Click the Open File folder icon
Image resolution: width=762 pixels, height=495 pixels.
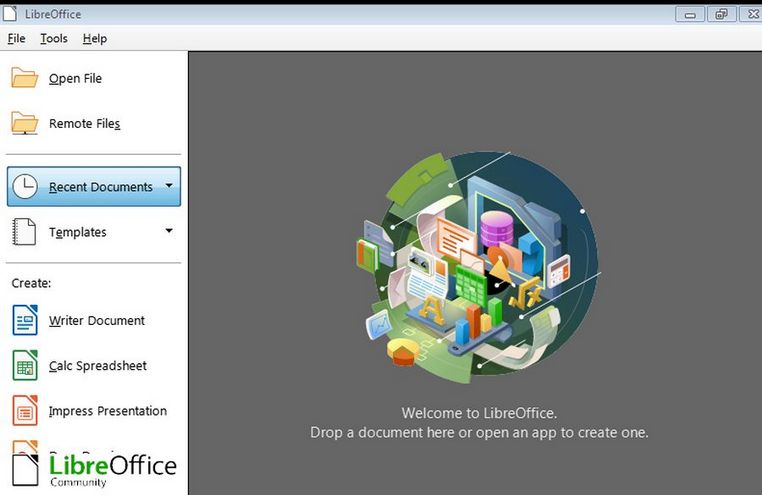point(24,78)
